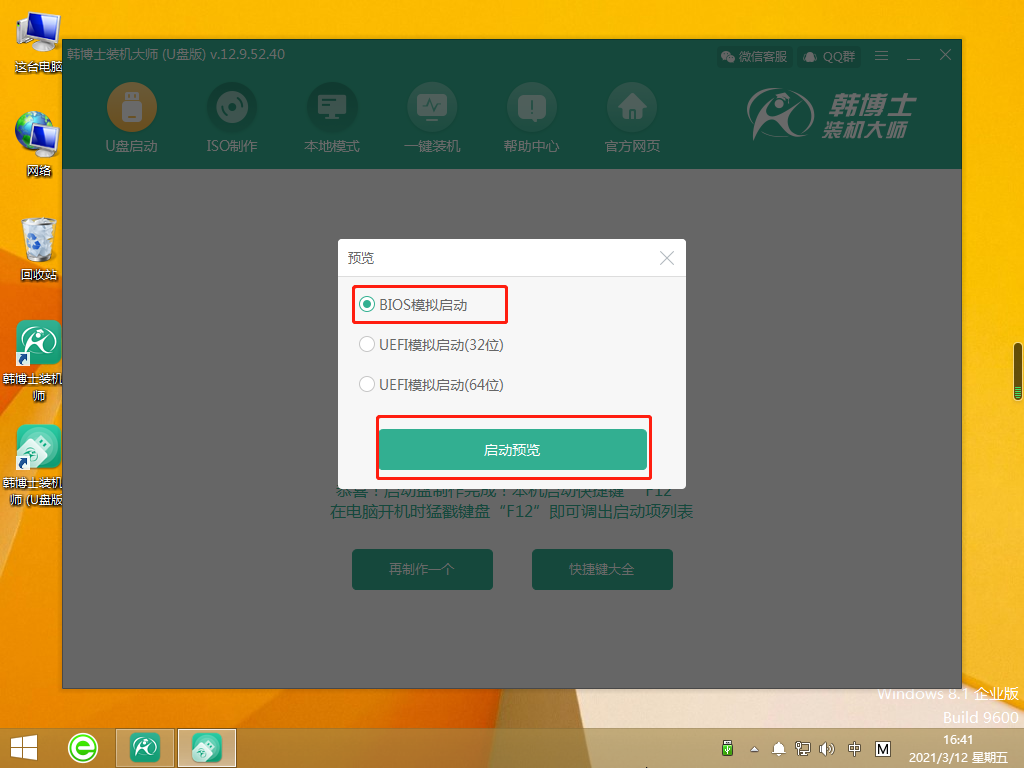Show hidden tray icons via the up arrow
Image resolution: width=1024 pixels, height=768 pixels.
point(753,747)
